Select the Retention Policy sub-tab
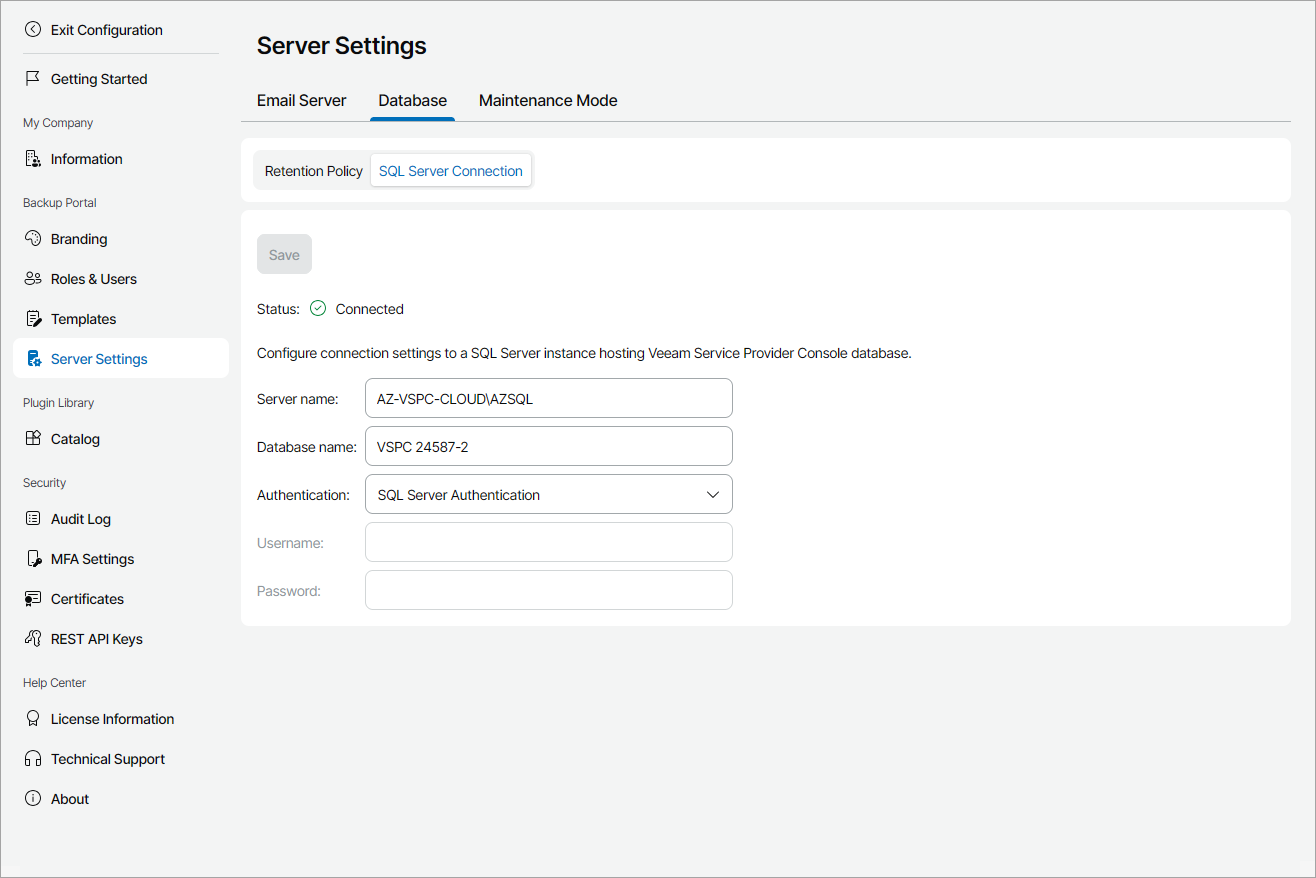Image resolution: width=1316 pixels, height=878 pixels. (x=313, y=171)
